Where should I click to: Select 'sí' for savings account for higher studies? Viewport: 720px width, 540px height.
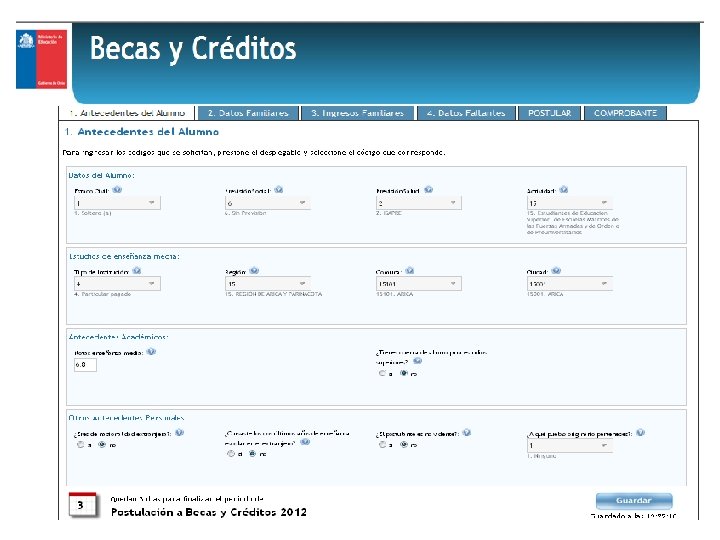click(382, 373)
